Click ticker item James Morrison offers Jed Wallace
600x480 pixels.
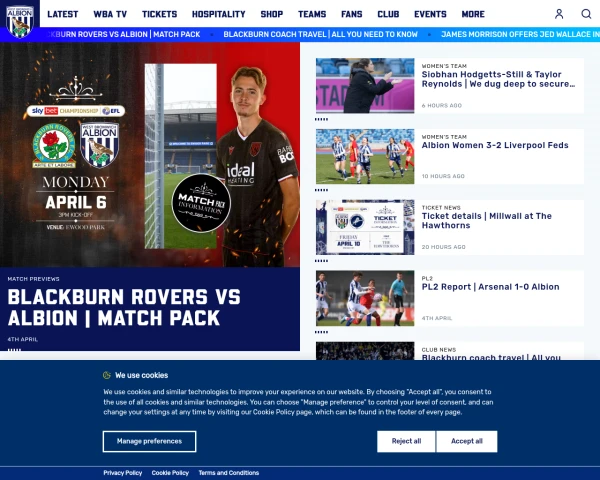point(520,34)
